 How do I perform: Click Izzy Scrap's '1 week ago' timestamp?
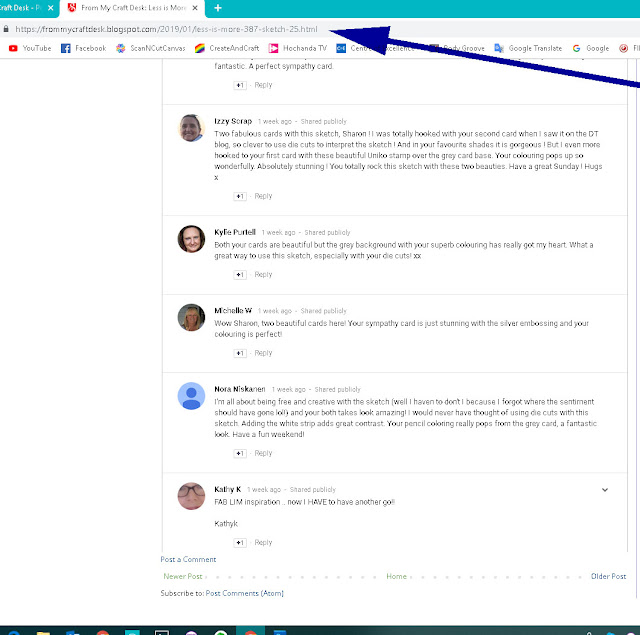275,122
